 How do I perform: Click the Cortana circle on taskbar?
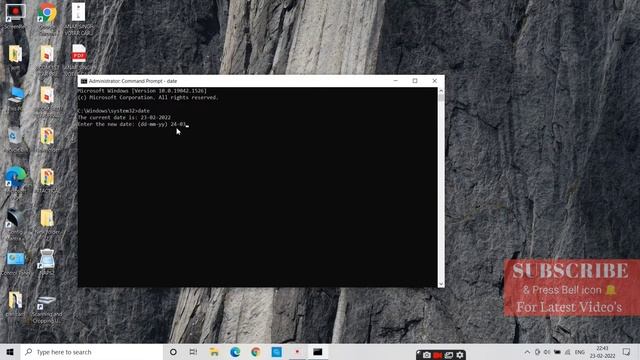click(173, 352)
